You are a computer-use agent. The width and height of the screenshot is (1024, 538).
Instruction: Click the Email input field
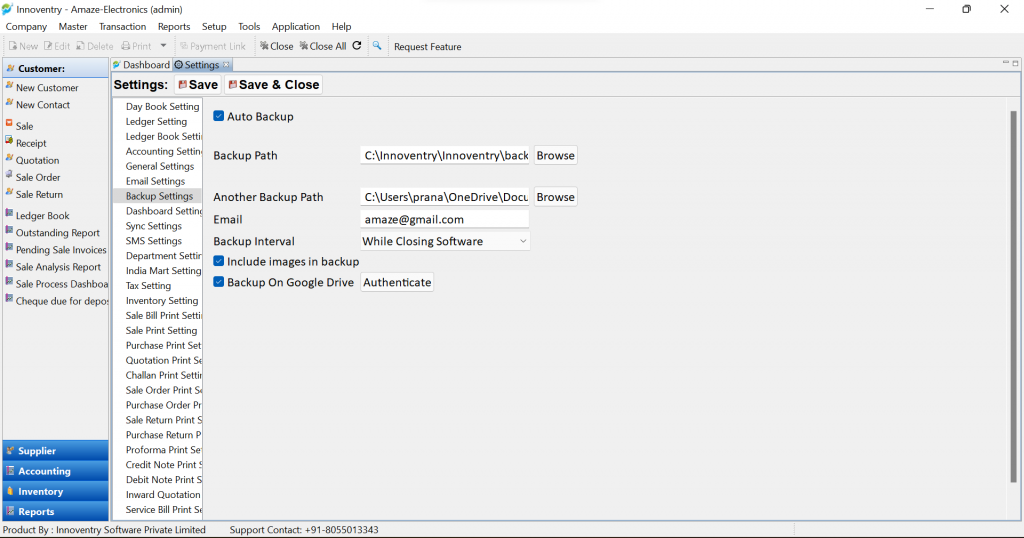tap(445, 219)
